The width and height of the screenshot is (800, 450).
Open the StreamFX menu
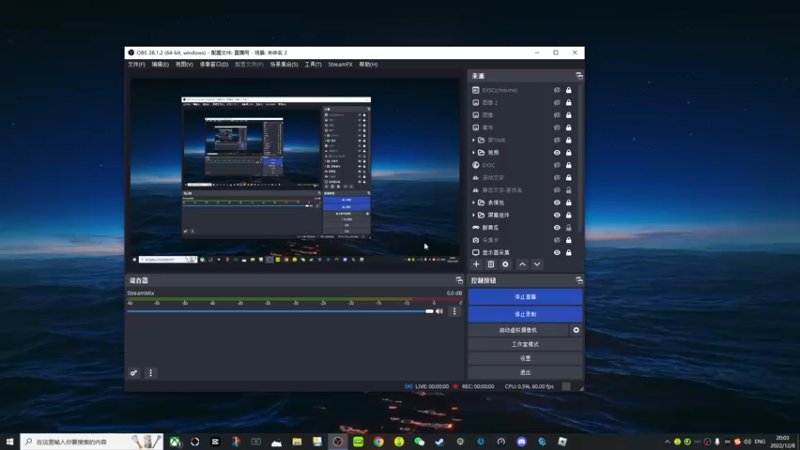(x=340, y=65)
